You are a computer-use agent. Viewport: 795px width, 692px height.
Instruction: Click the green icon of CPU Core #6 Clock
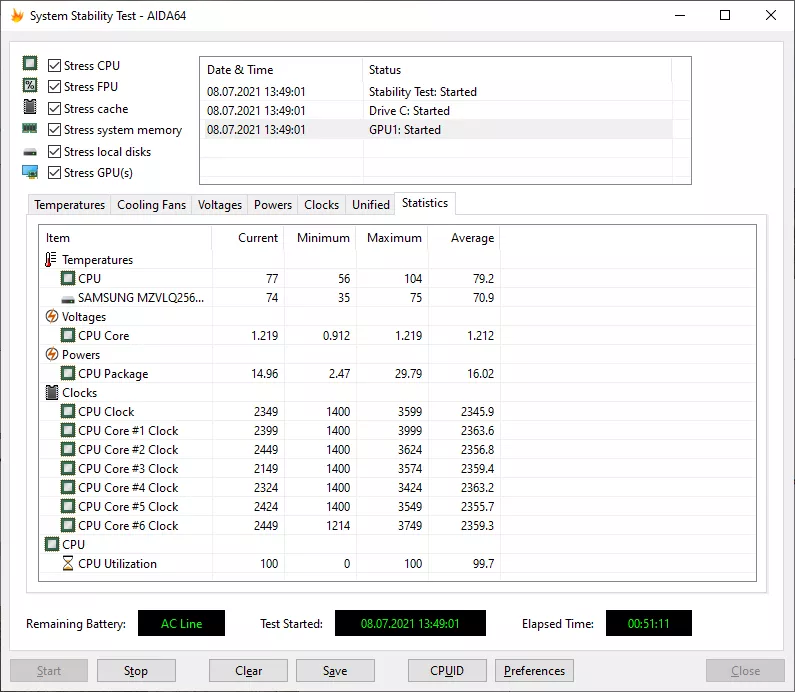(67, 525)
